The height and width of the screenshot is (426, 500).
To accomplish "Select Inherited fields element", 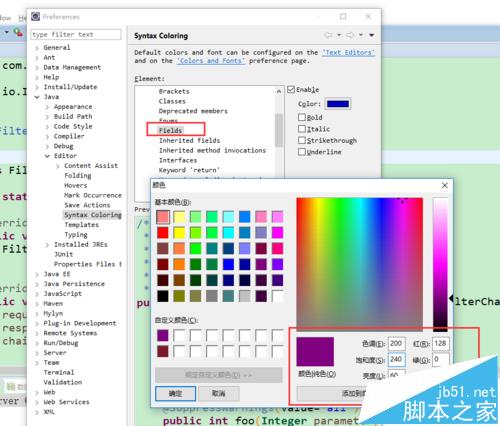I will (x=189, y=141).
